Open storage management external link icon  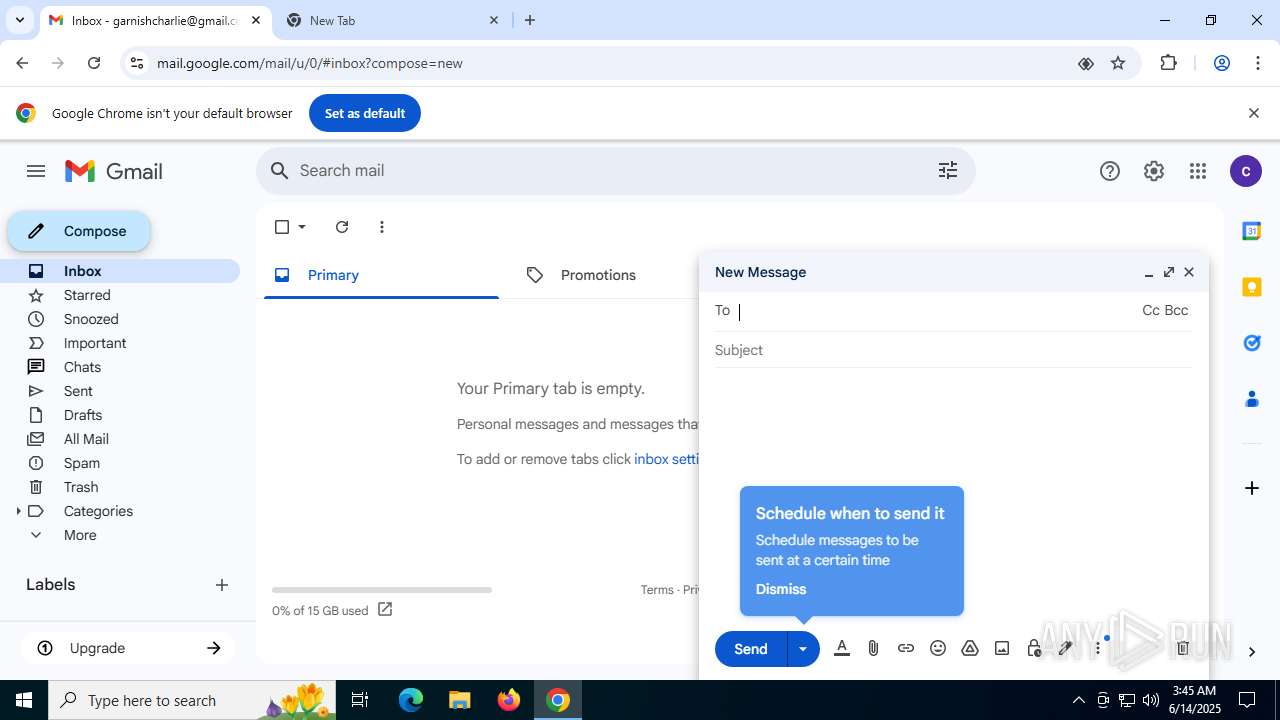tap(385, 609)
